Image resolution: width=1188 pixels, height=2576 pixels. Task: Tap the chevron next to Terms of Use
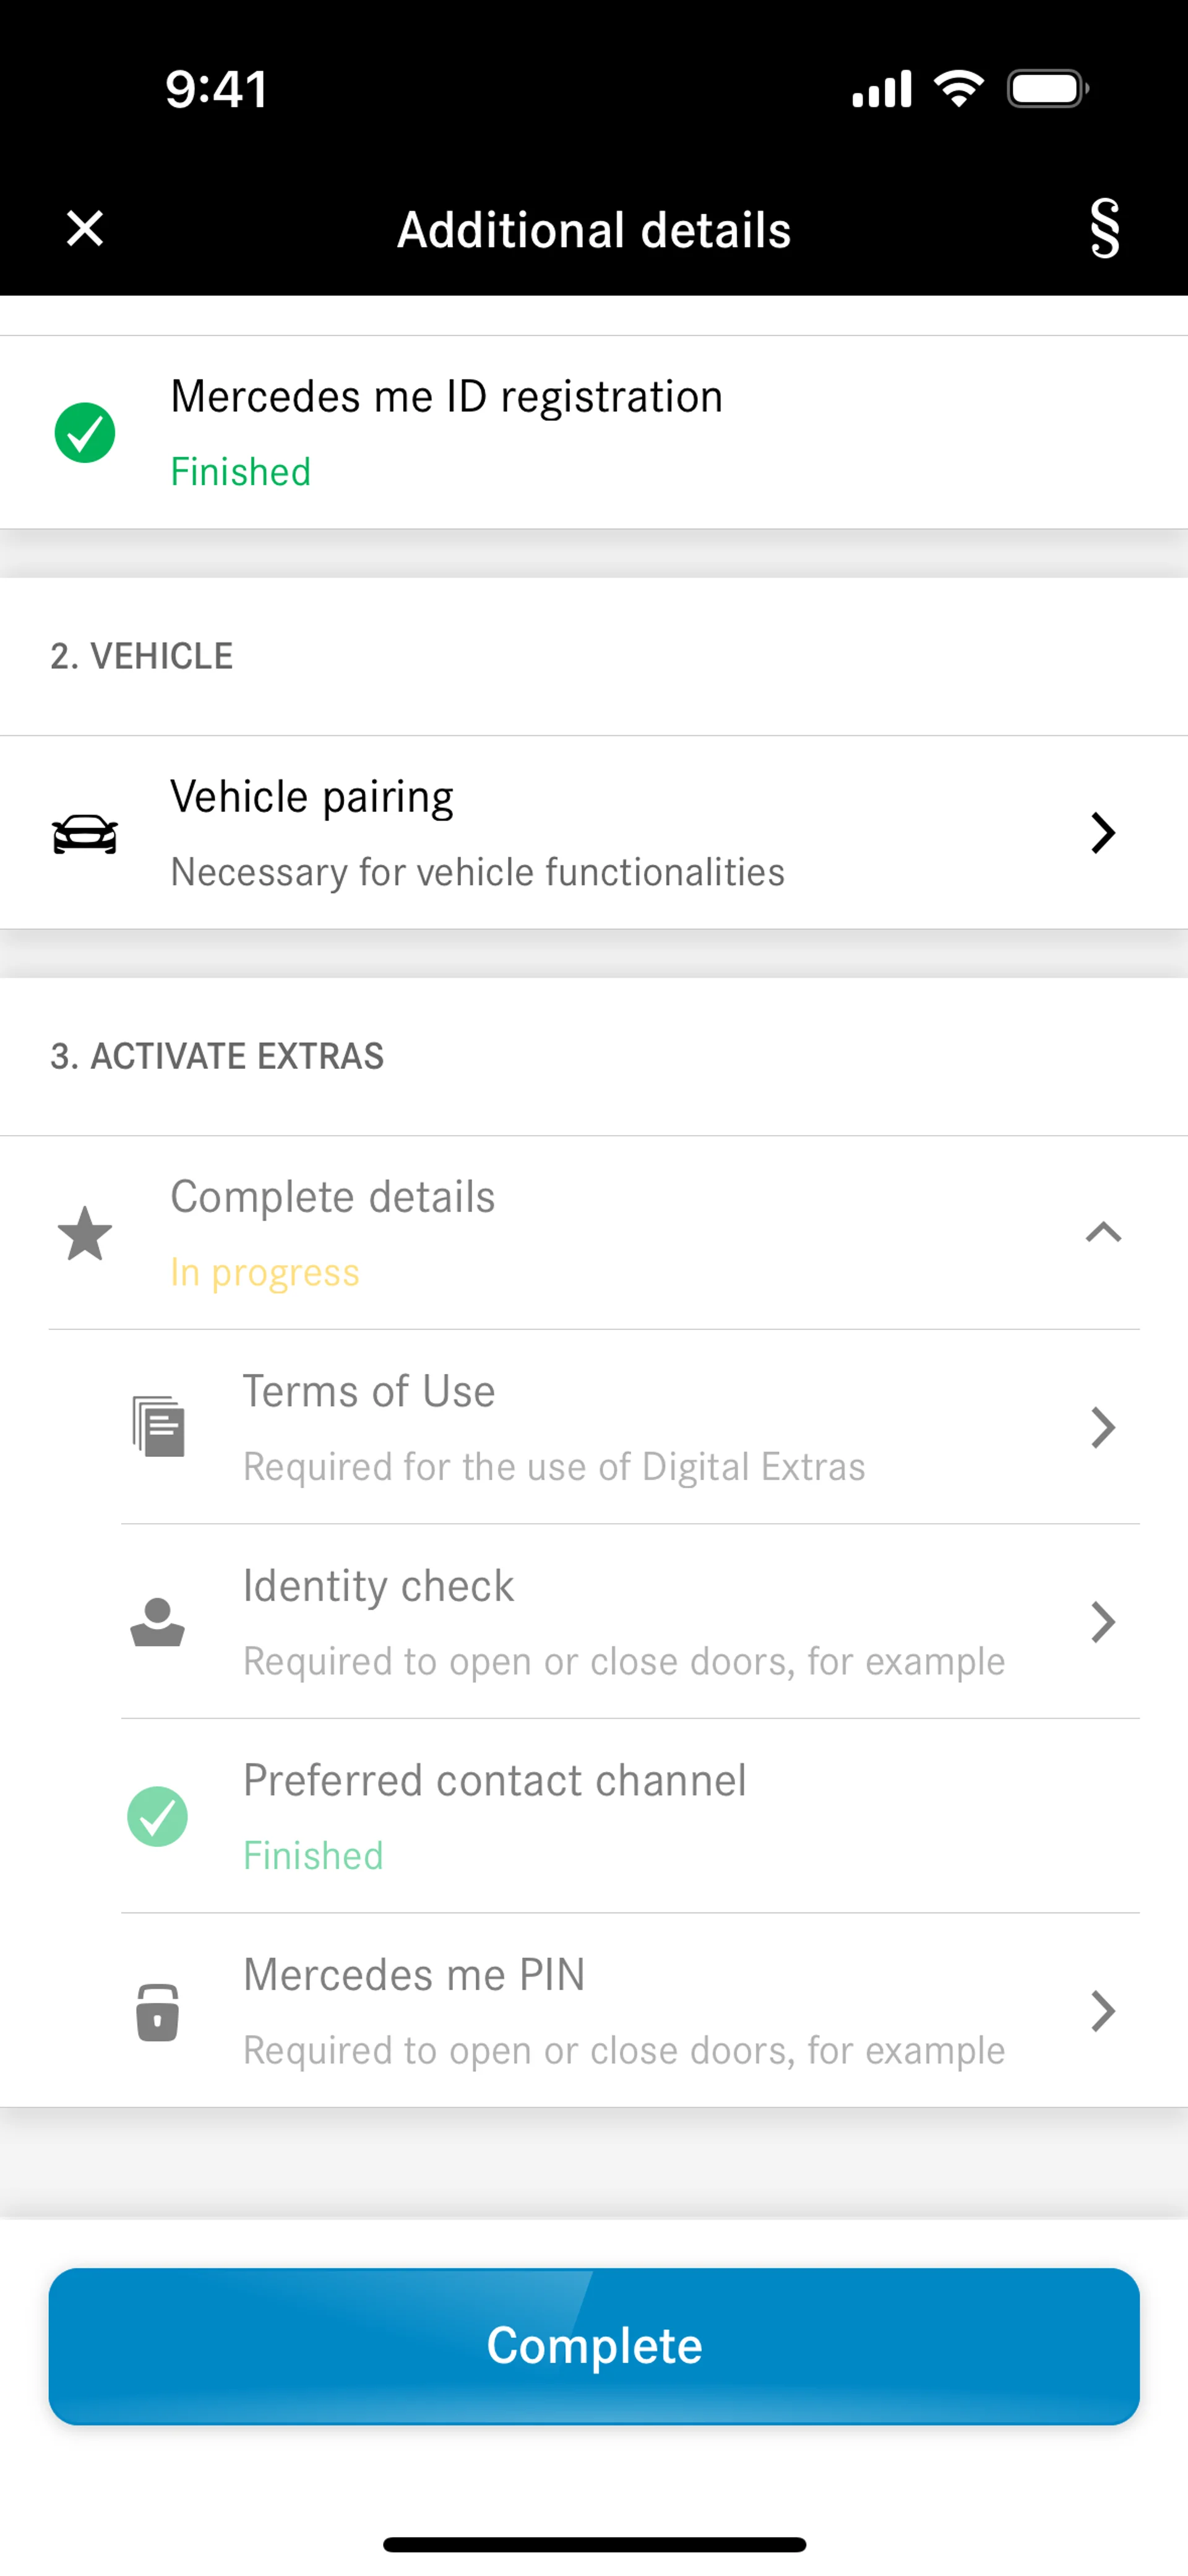(1103, 1427)
